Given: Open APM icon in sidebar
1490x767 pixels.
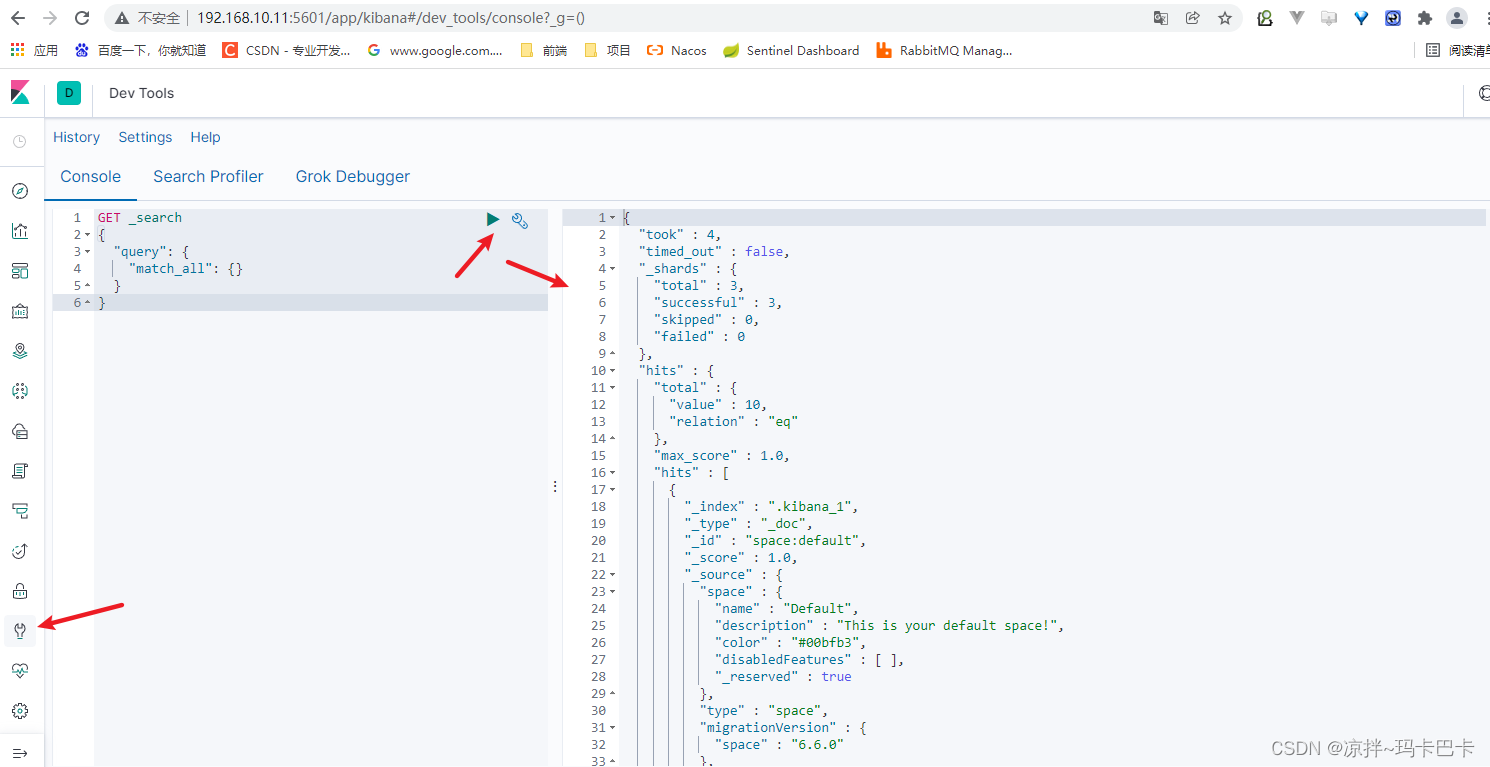Looking at the screenshot, I should pos(20,511).
